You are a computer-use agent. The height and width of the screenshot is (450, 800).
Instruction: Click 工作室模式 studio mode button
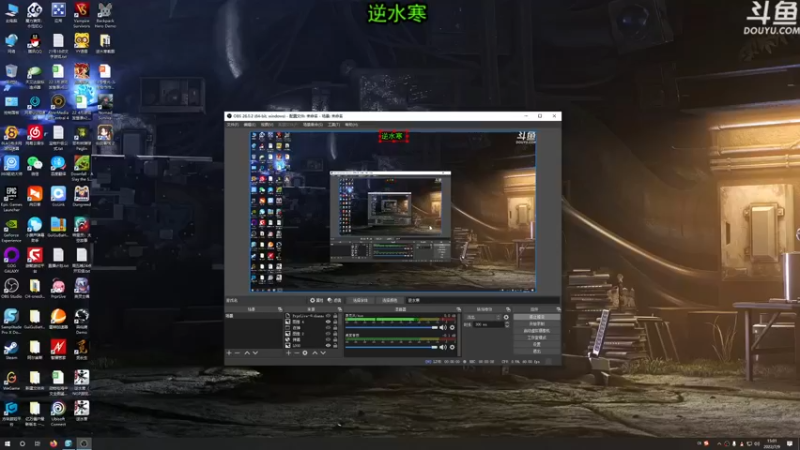coord(537,337)
